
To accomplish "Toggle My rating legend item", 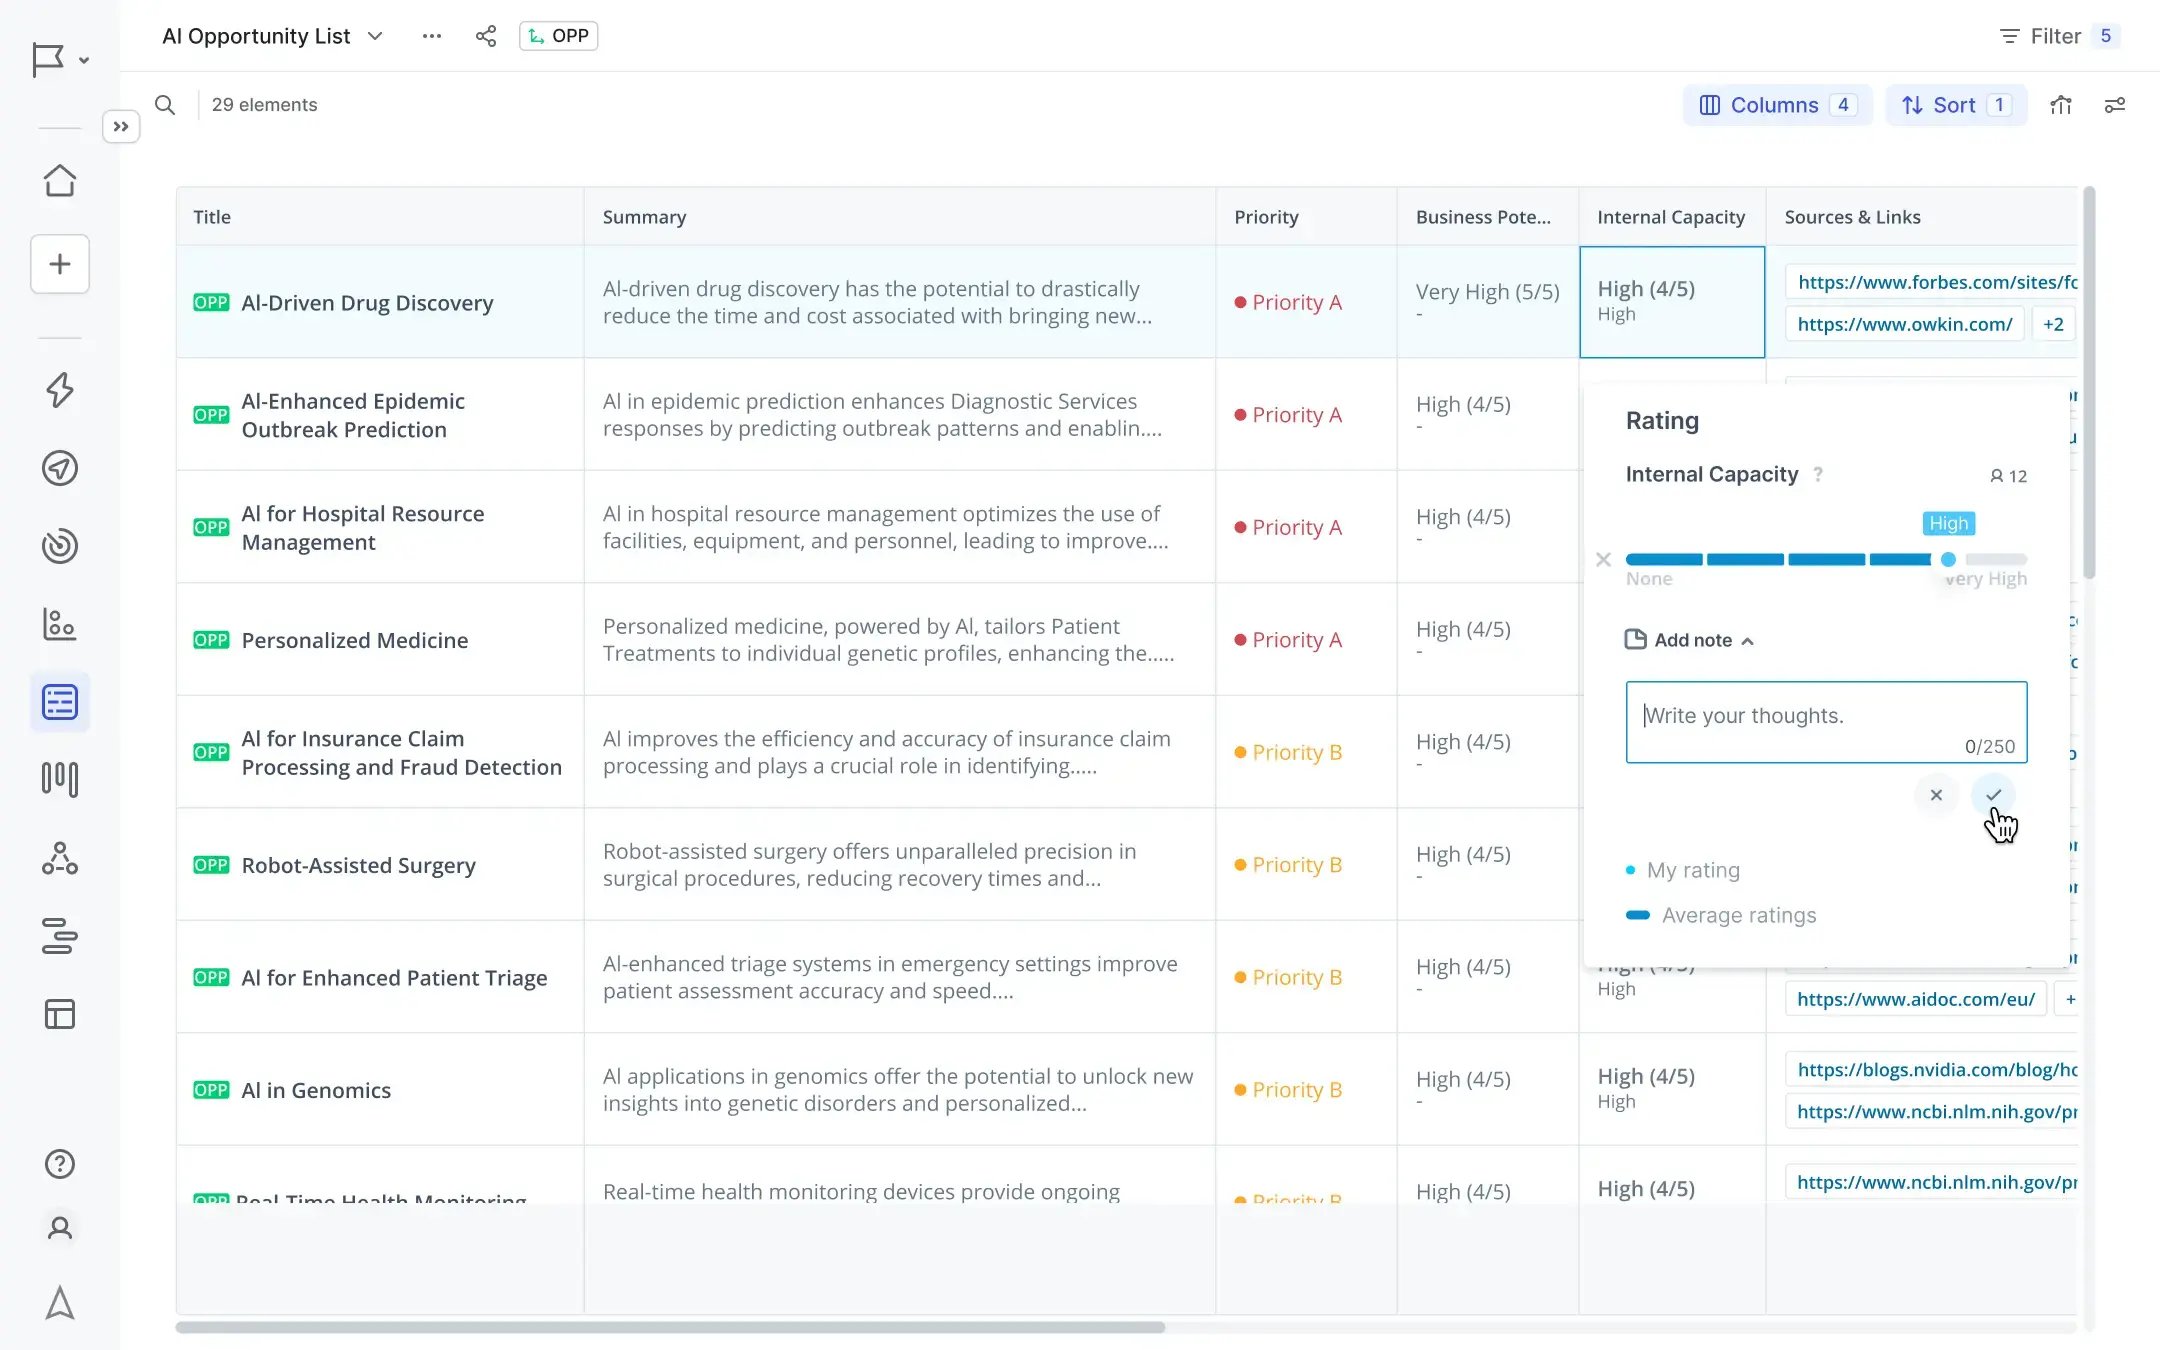I will point(1683,870).
